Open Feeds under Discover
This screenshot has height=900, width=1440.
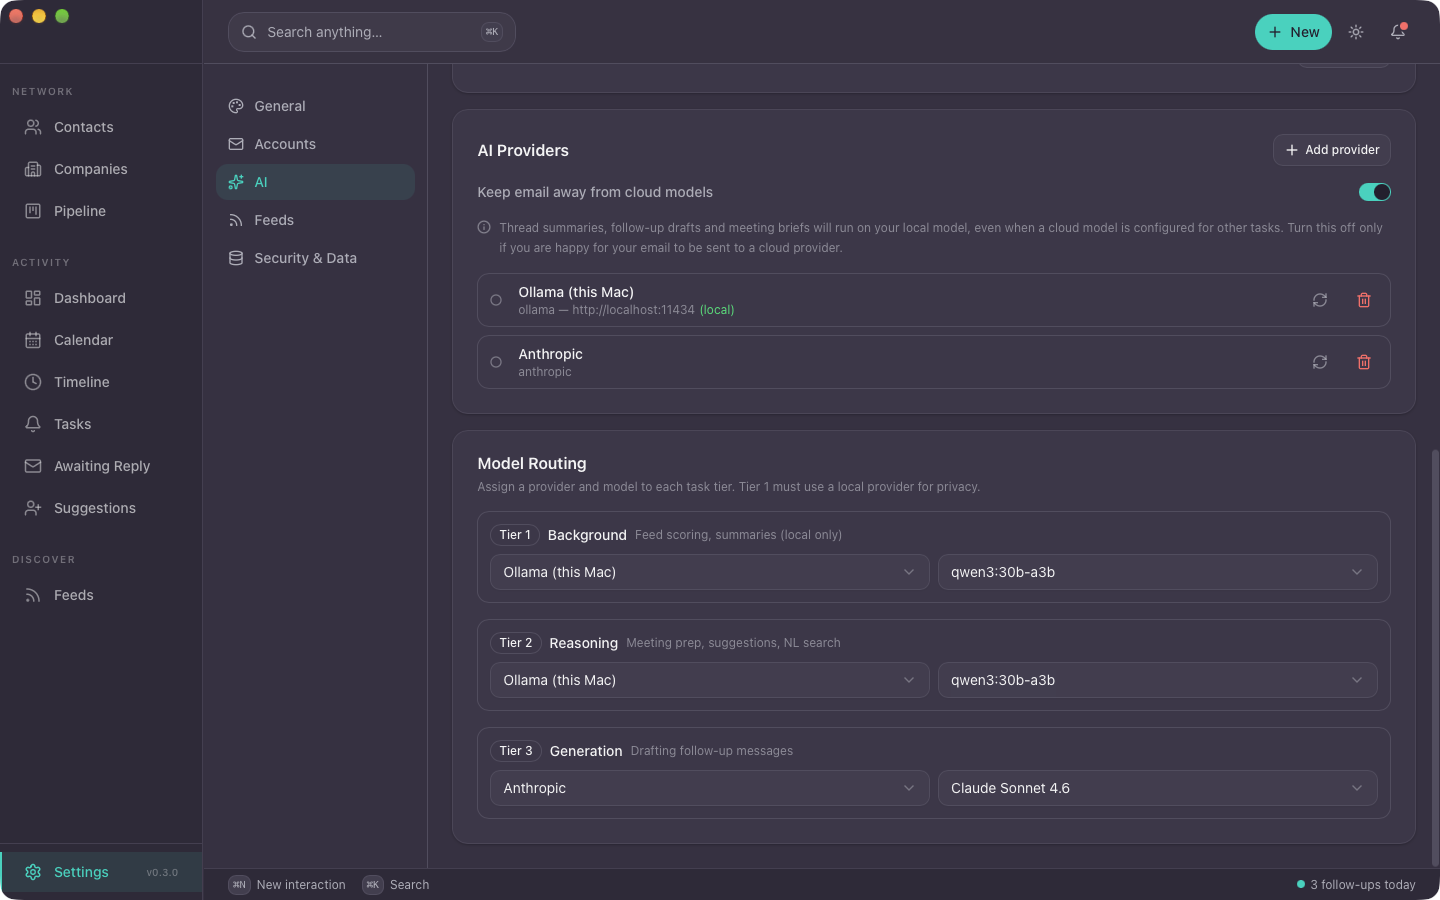101,595
